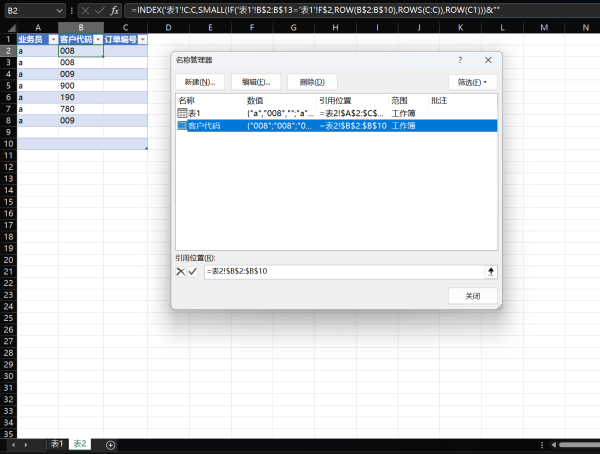Click cell B2 containing 008

(81, 51)
